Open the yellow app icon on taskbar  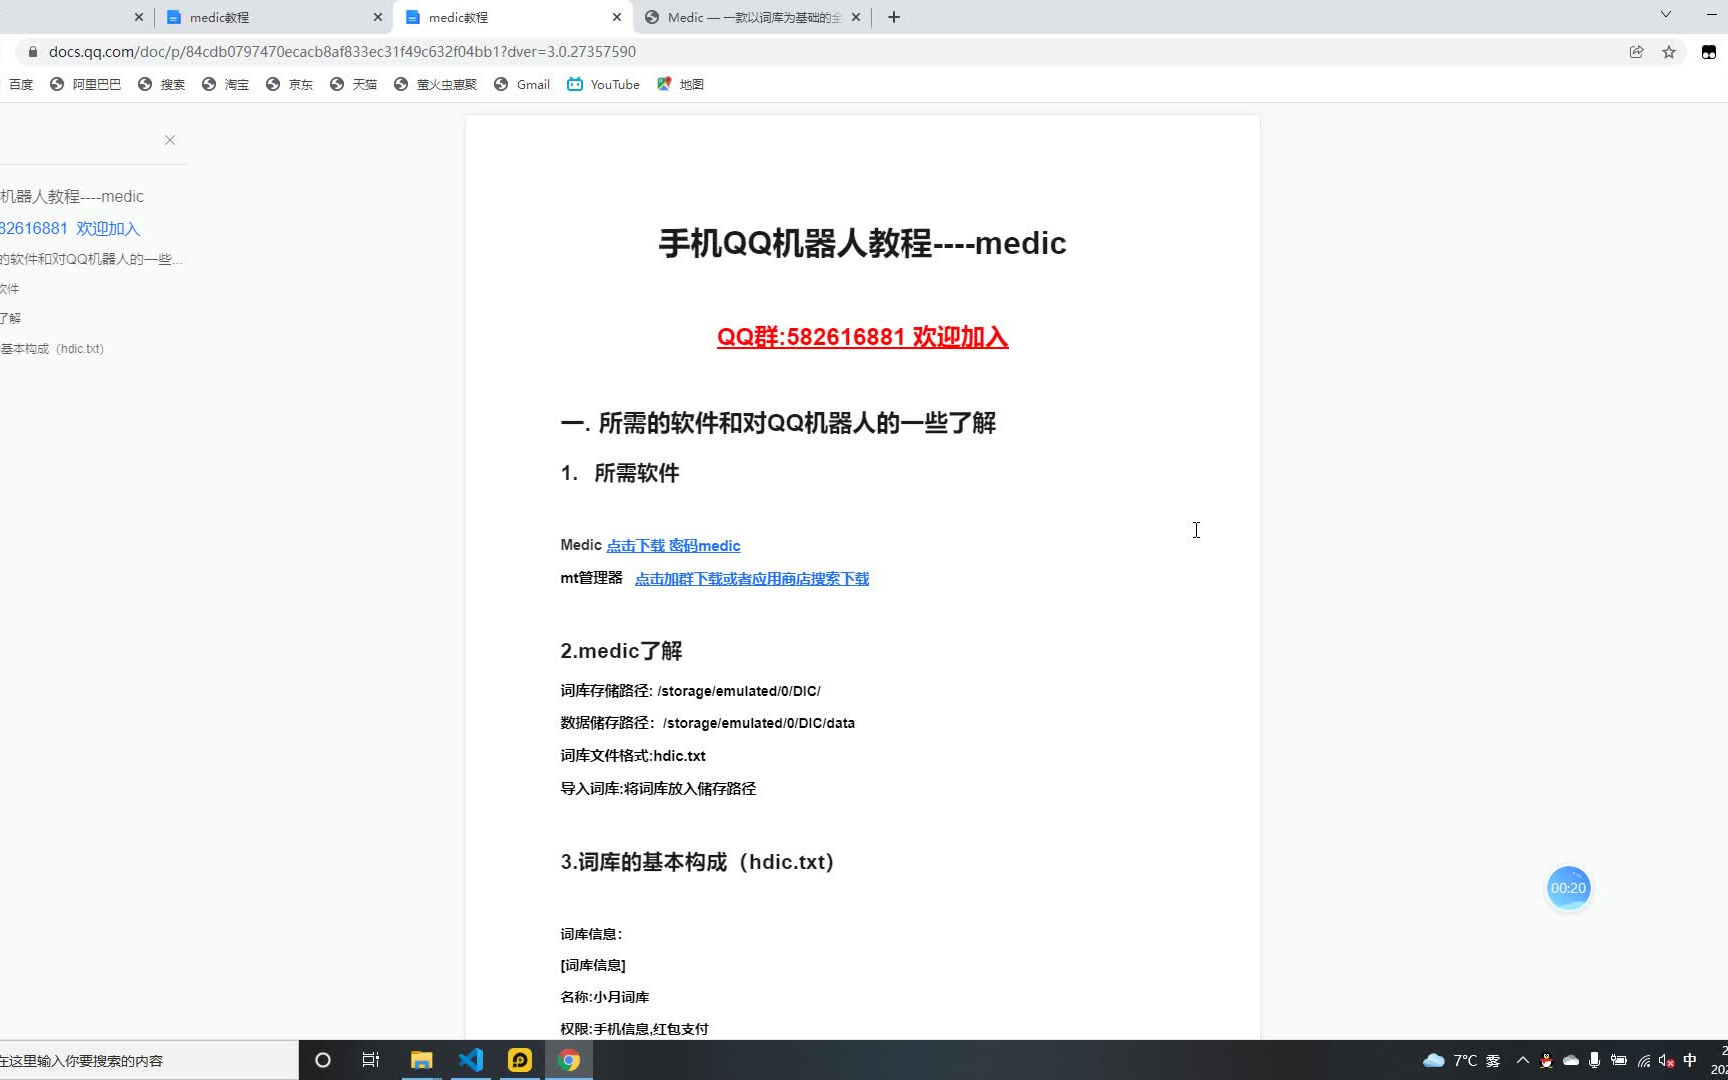coord(520,1060)
